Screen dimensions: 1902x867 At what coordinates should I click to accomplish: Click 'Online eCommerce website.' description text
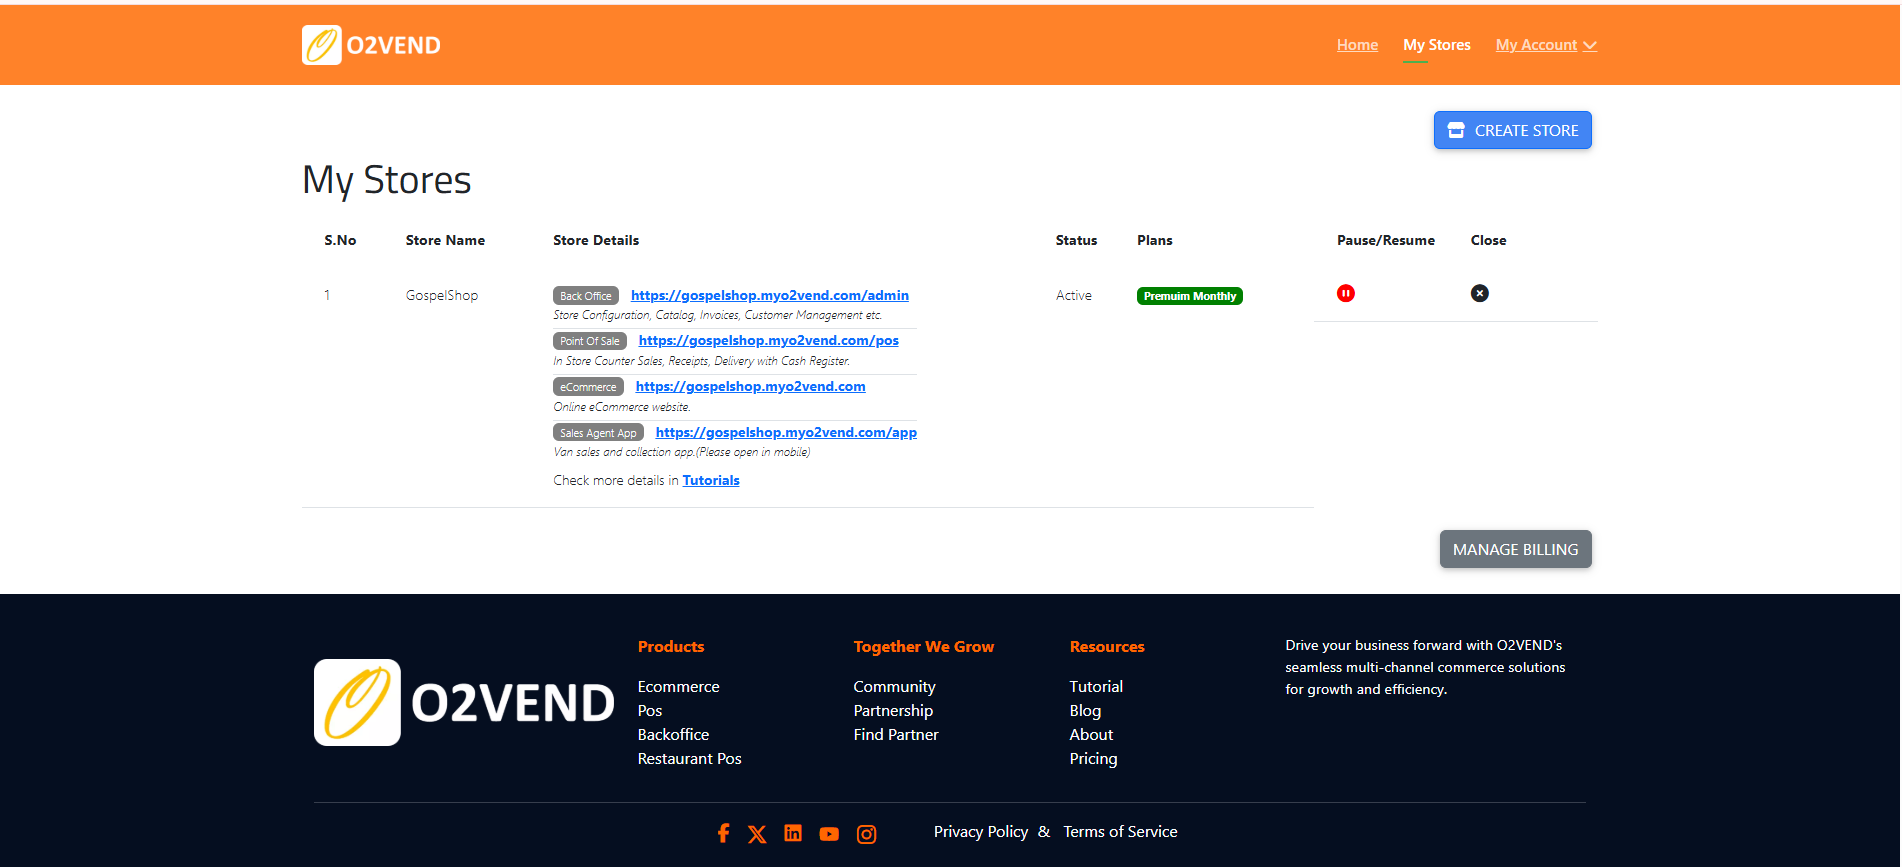click(x=622, y=407)
